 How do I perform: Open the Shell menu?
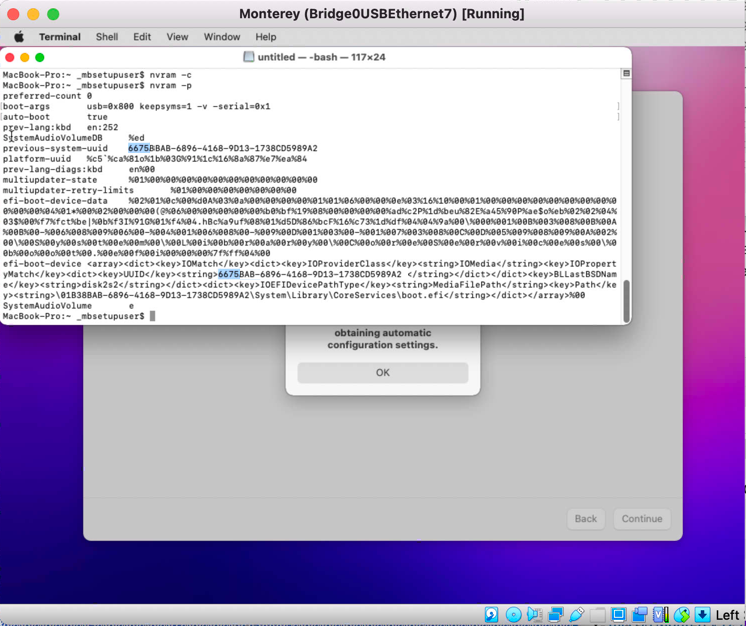point(107,37)
